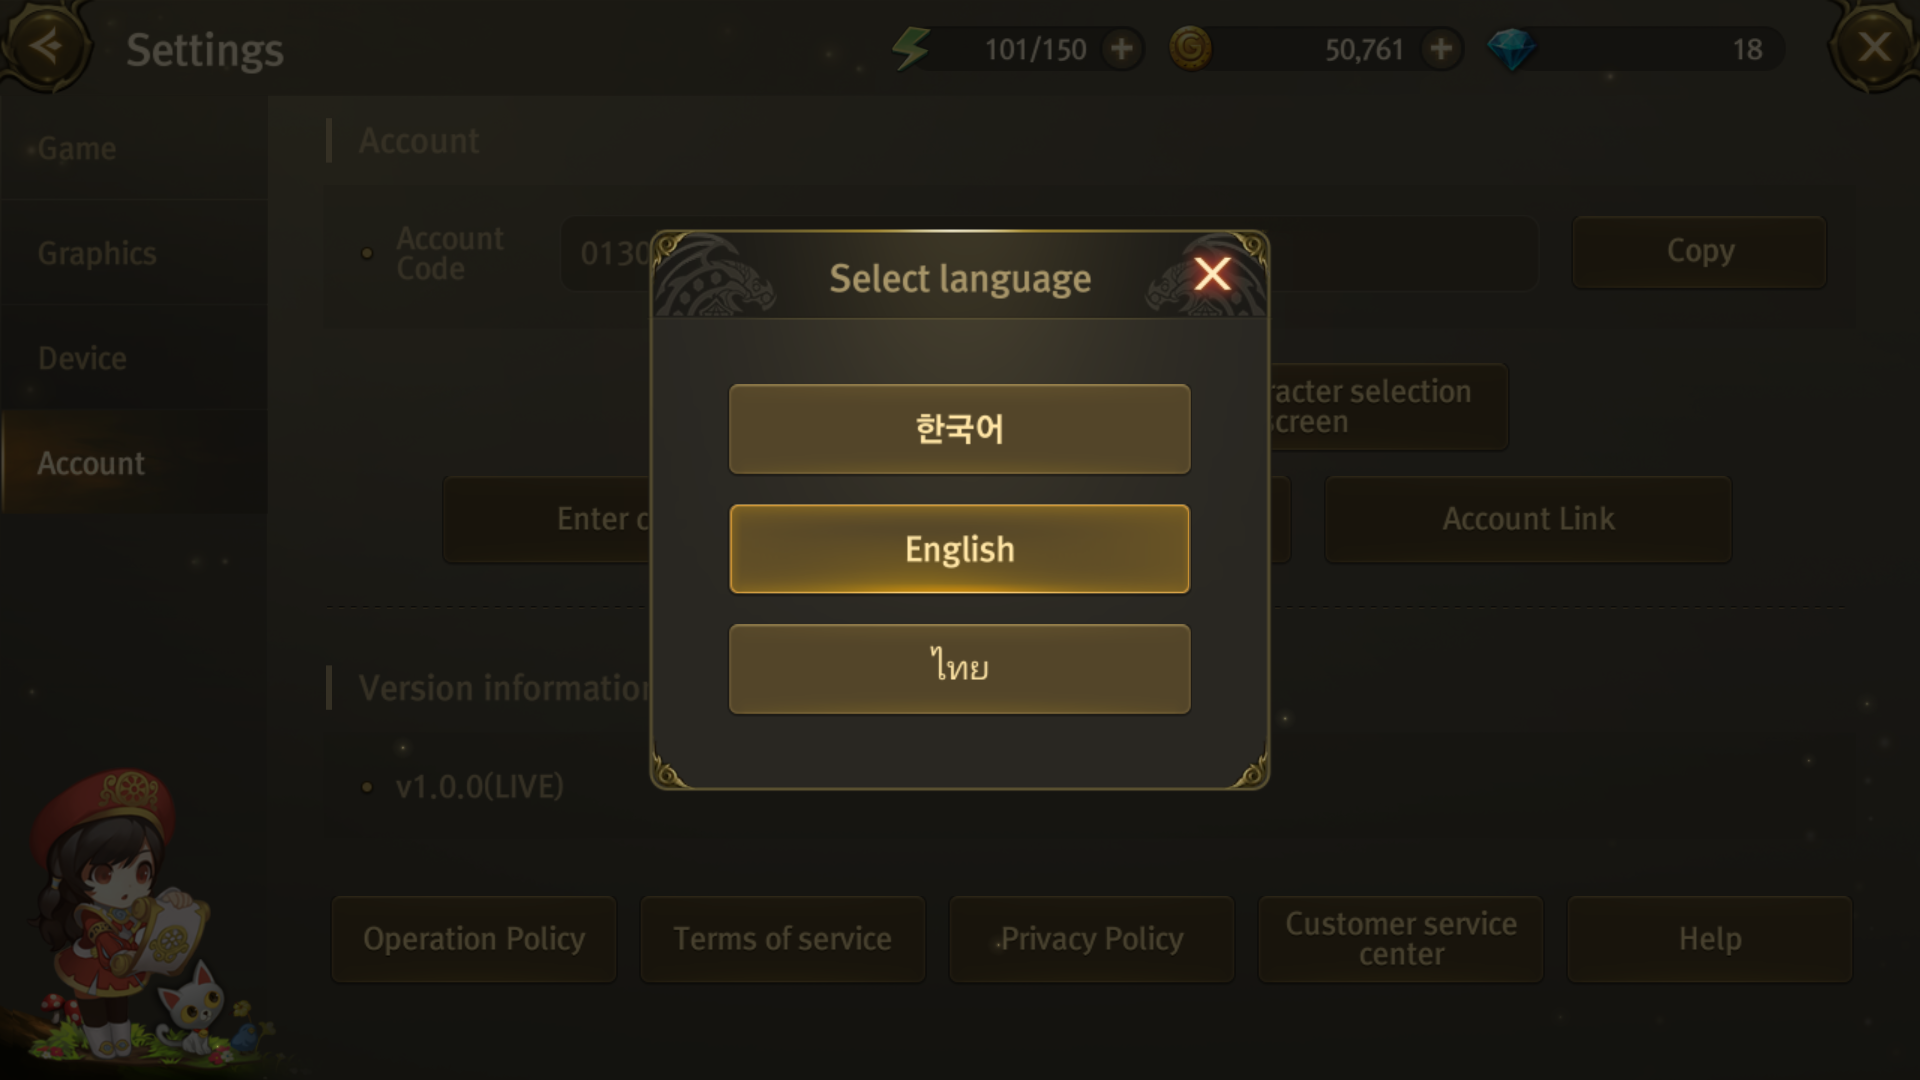
Task: Go back using the arrow icon
Action: [45, 45]
